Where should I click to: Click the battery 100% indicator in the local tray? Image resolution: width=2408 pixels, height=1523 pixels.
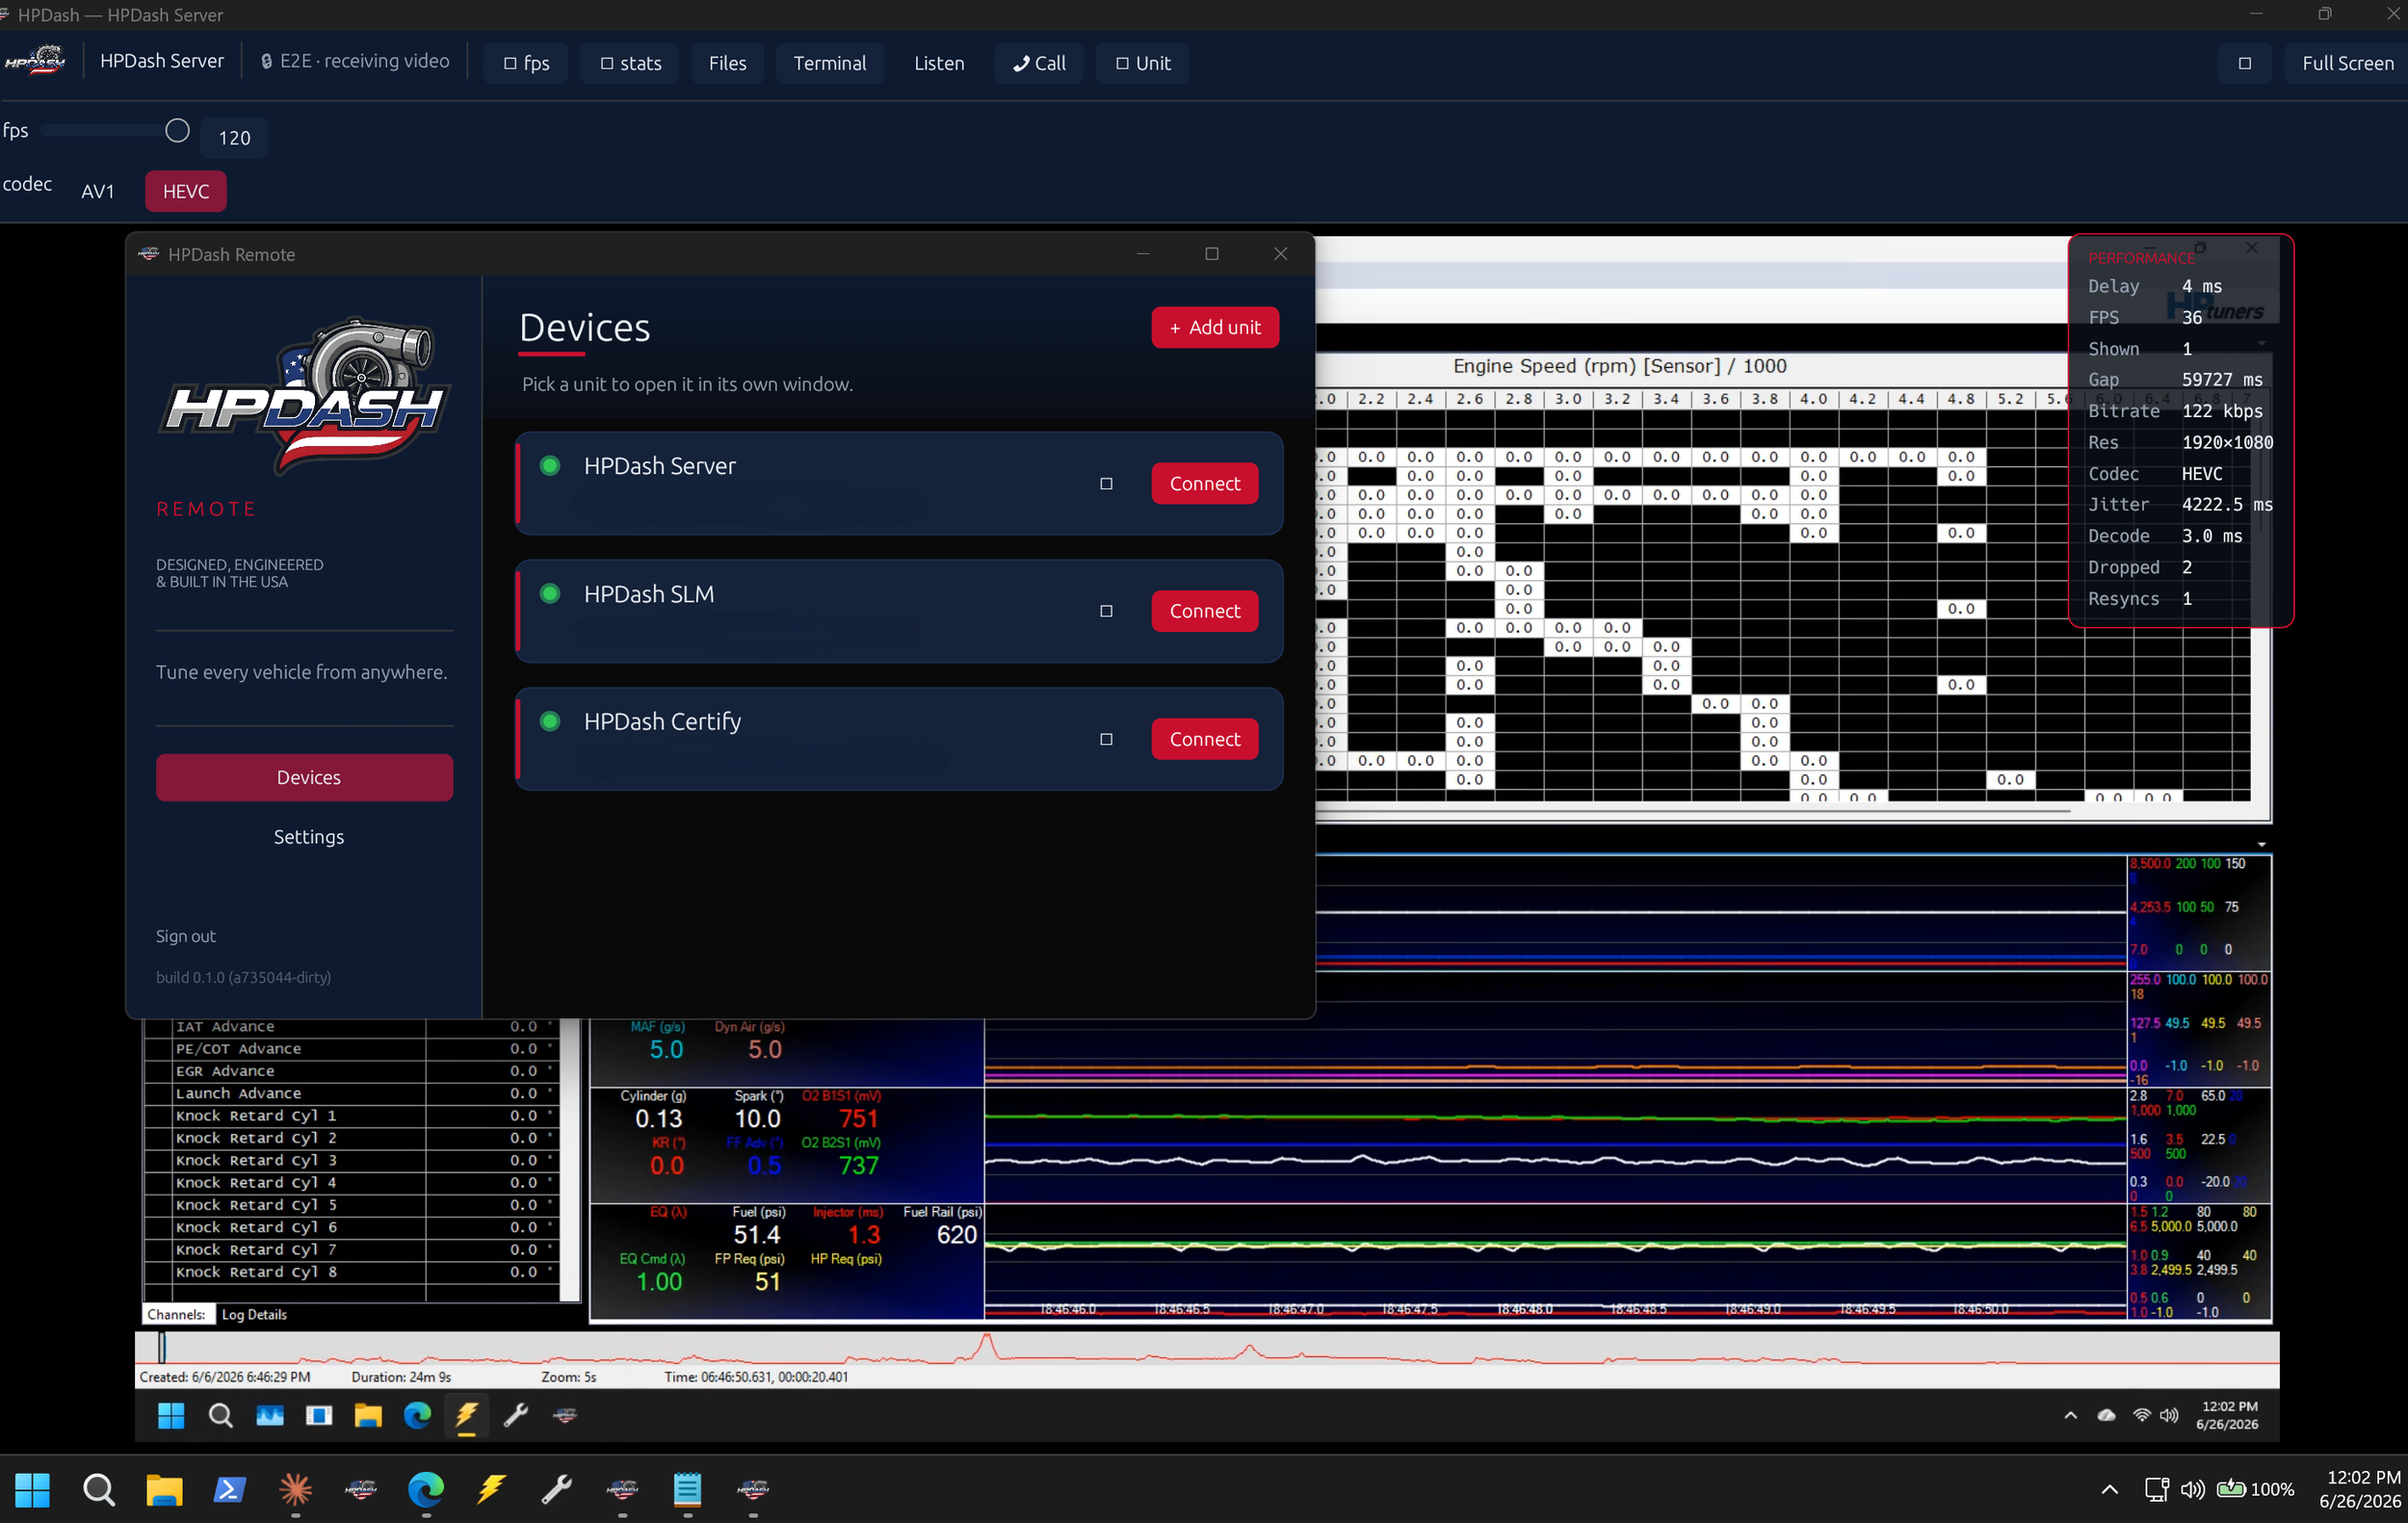(x=2255, y=1490)
